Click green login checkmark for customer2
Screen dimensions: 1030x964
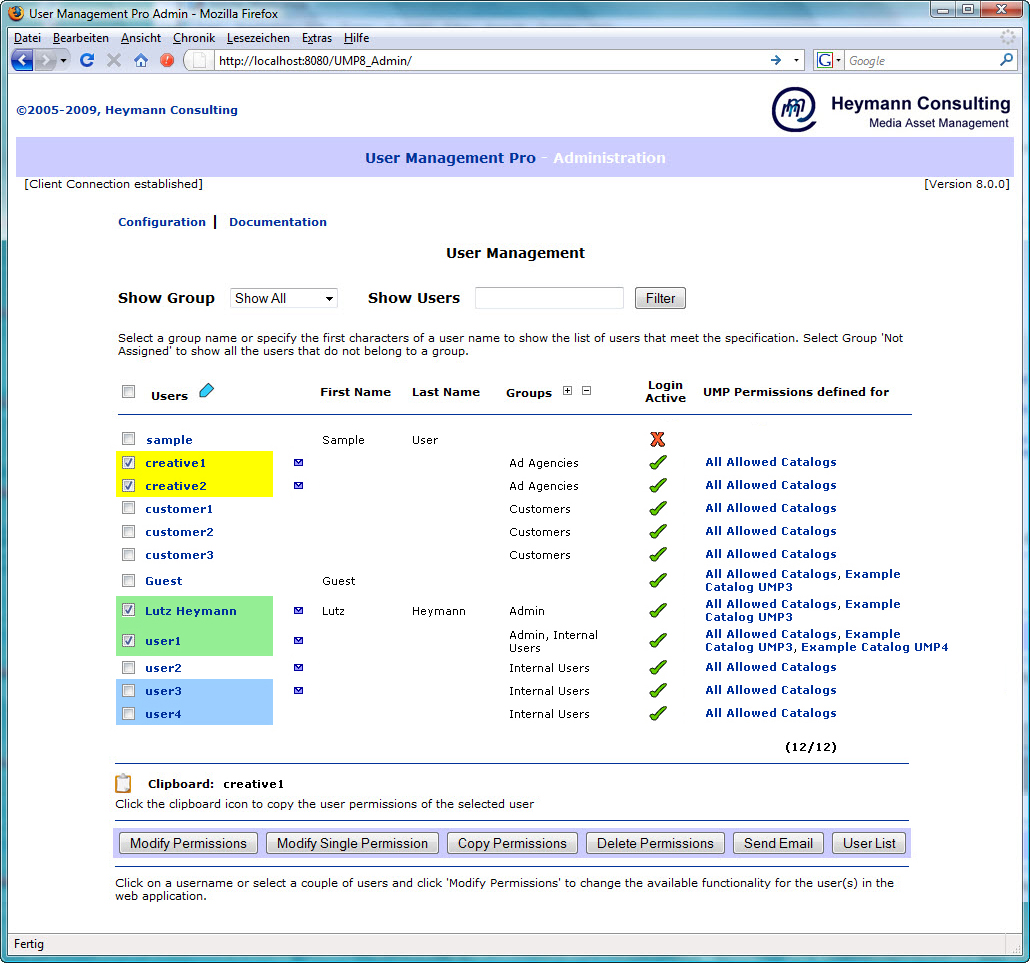(658, 531)
